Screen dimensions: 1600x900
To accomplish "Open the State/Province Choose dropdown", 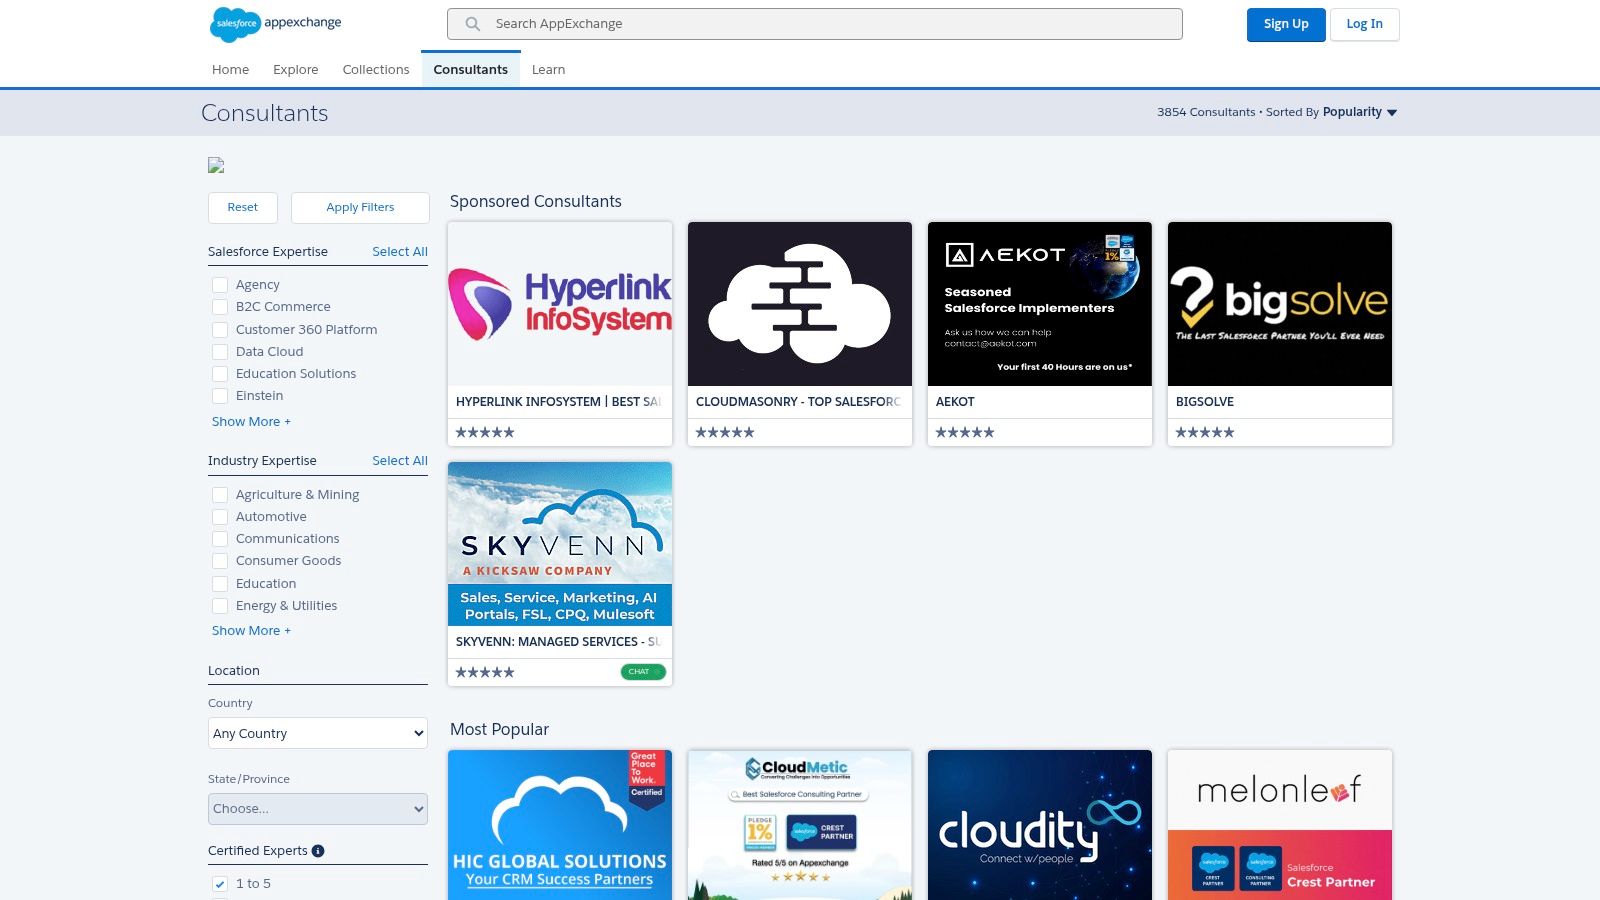I will pyautogui.click(x=317, y=808).
